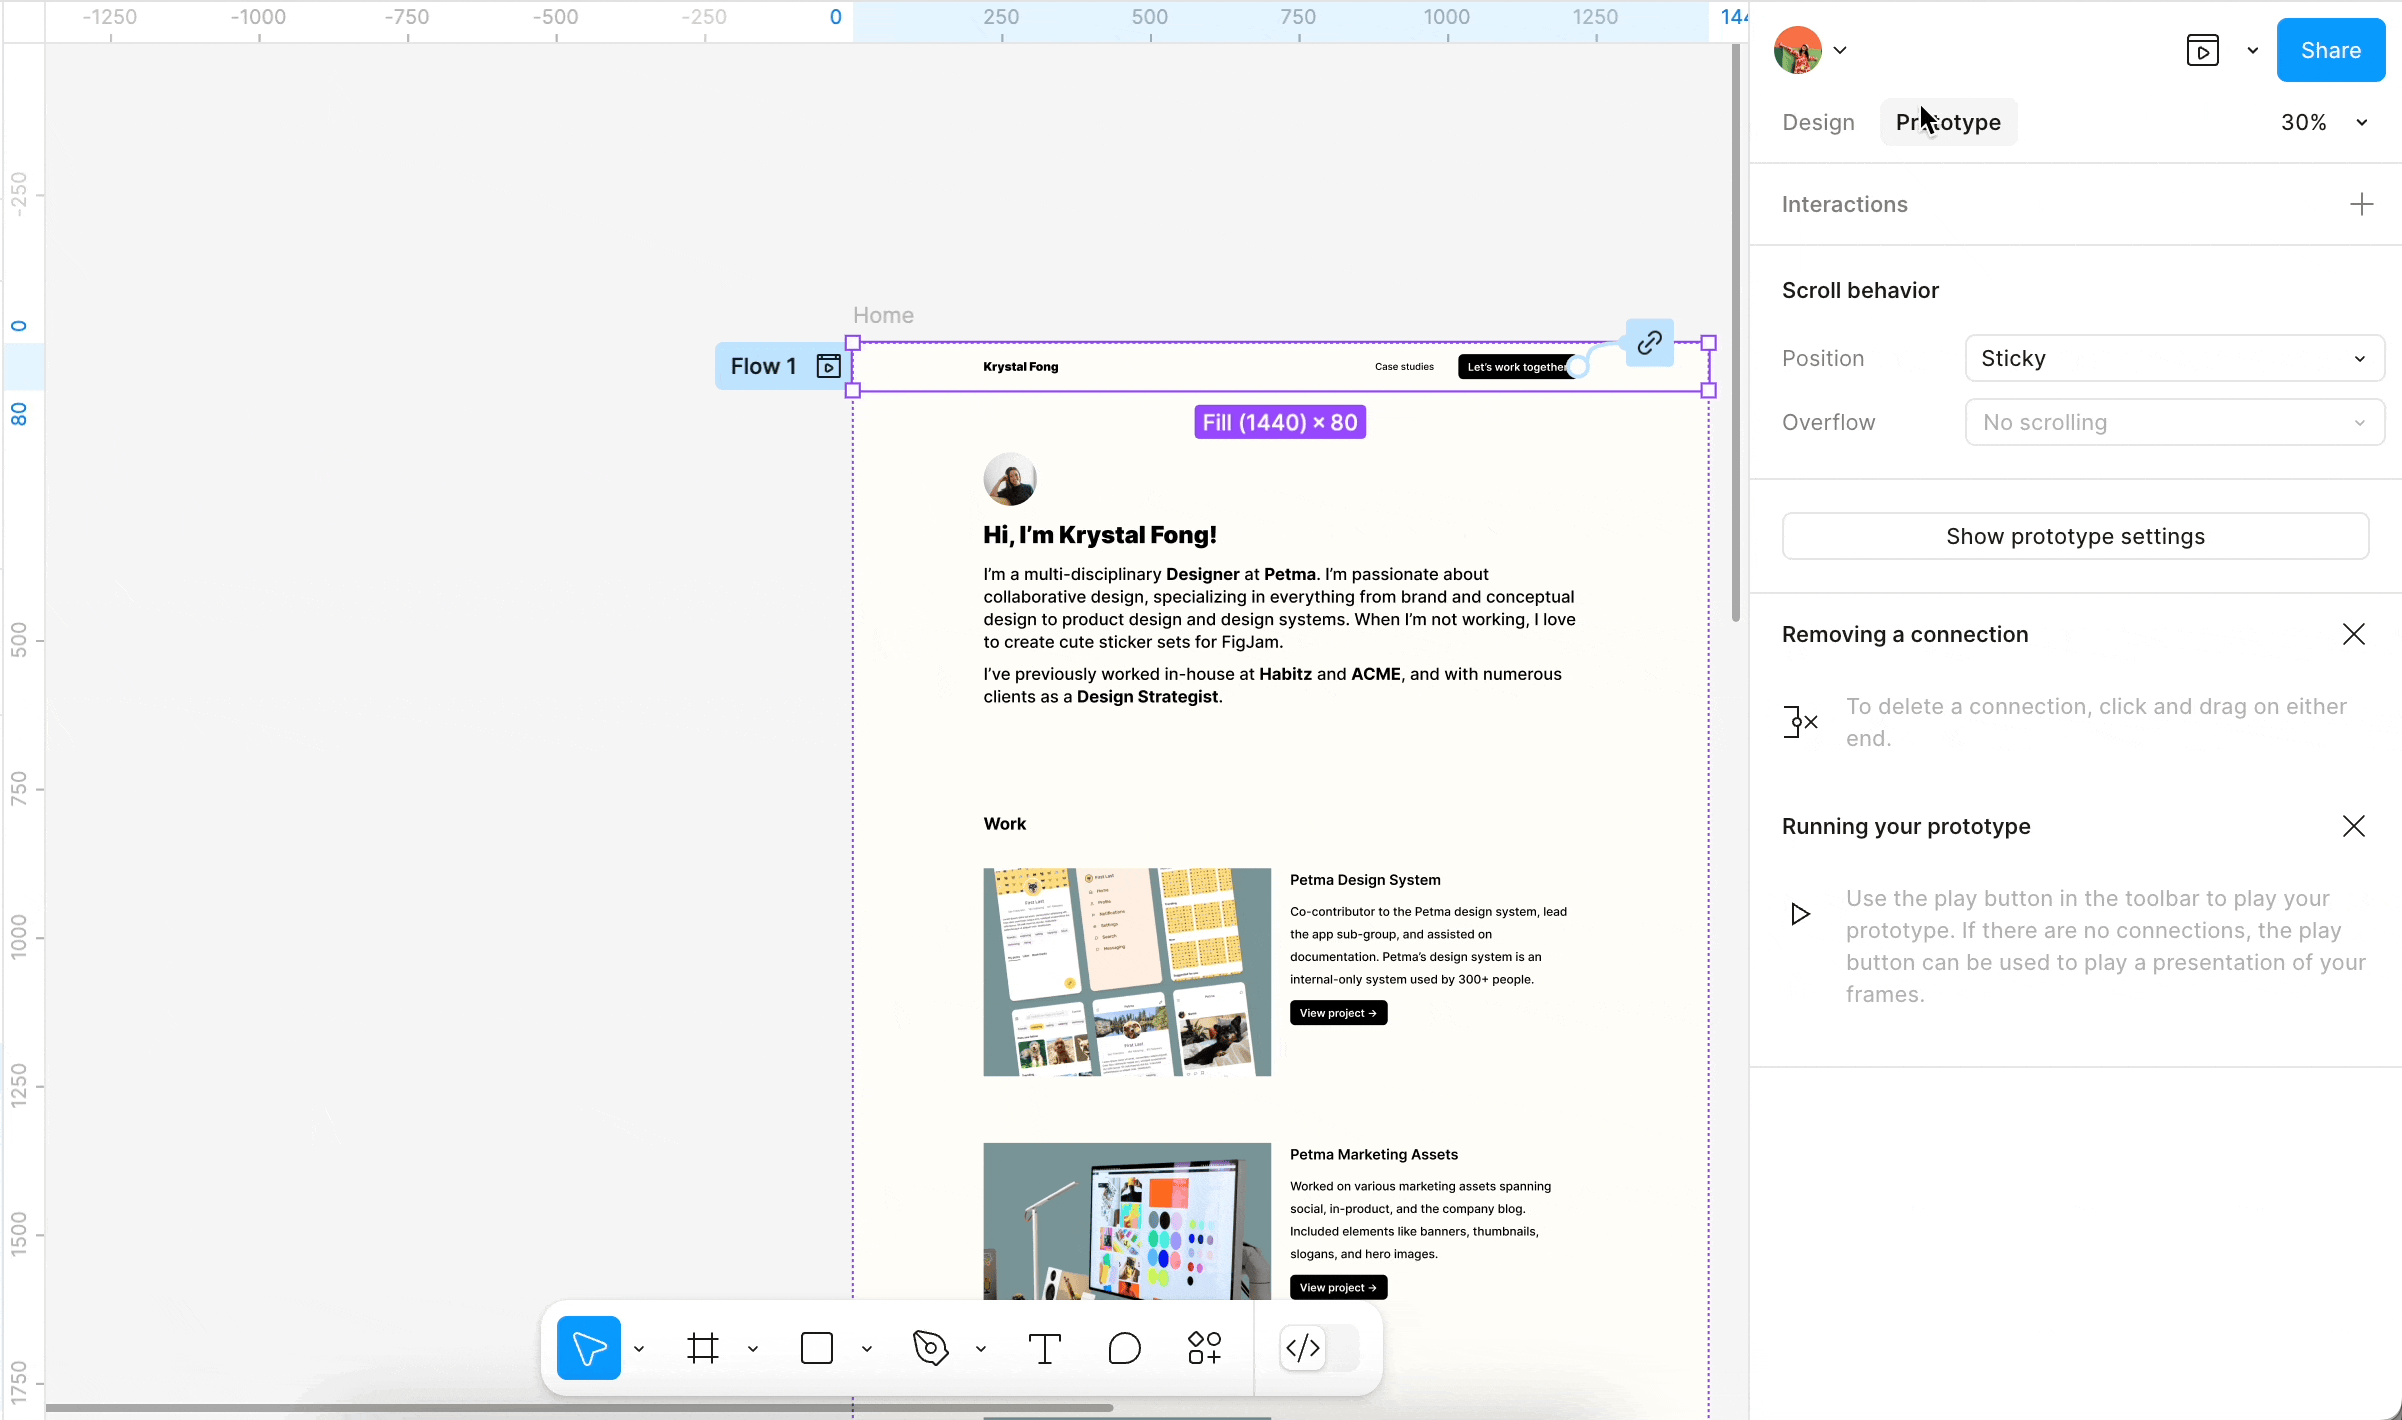This screenshot has height=1420, width=2402.
Task: Select the Prototype tab
Action: pos(1948,122)
